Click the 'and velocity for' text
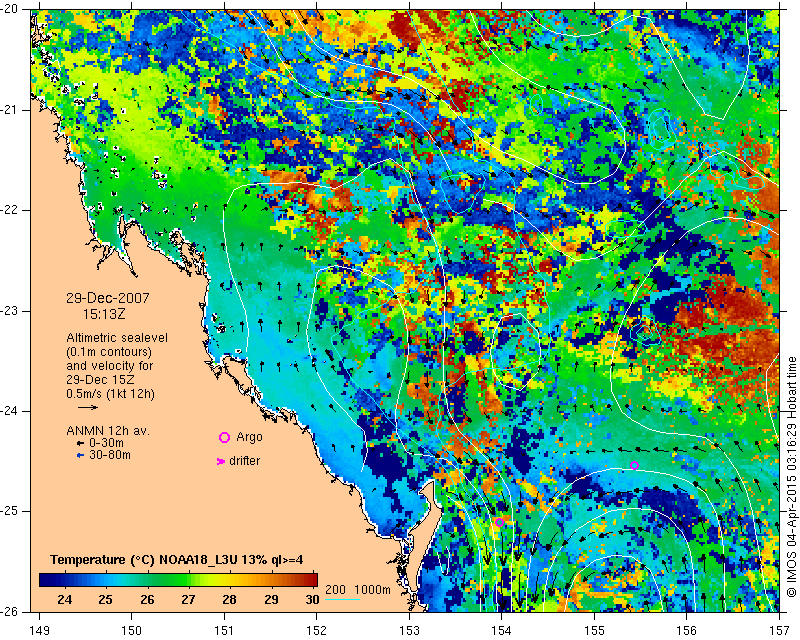The height and width of the screenshot is (640, 800). (110, 366)
